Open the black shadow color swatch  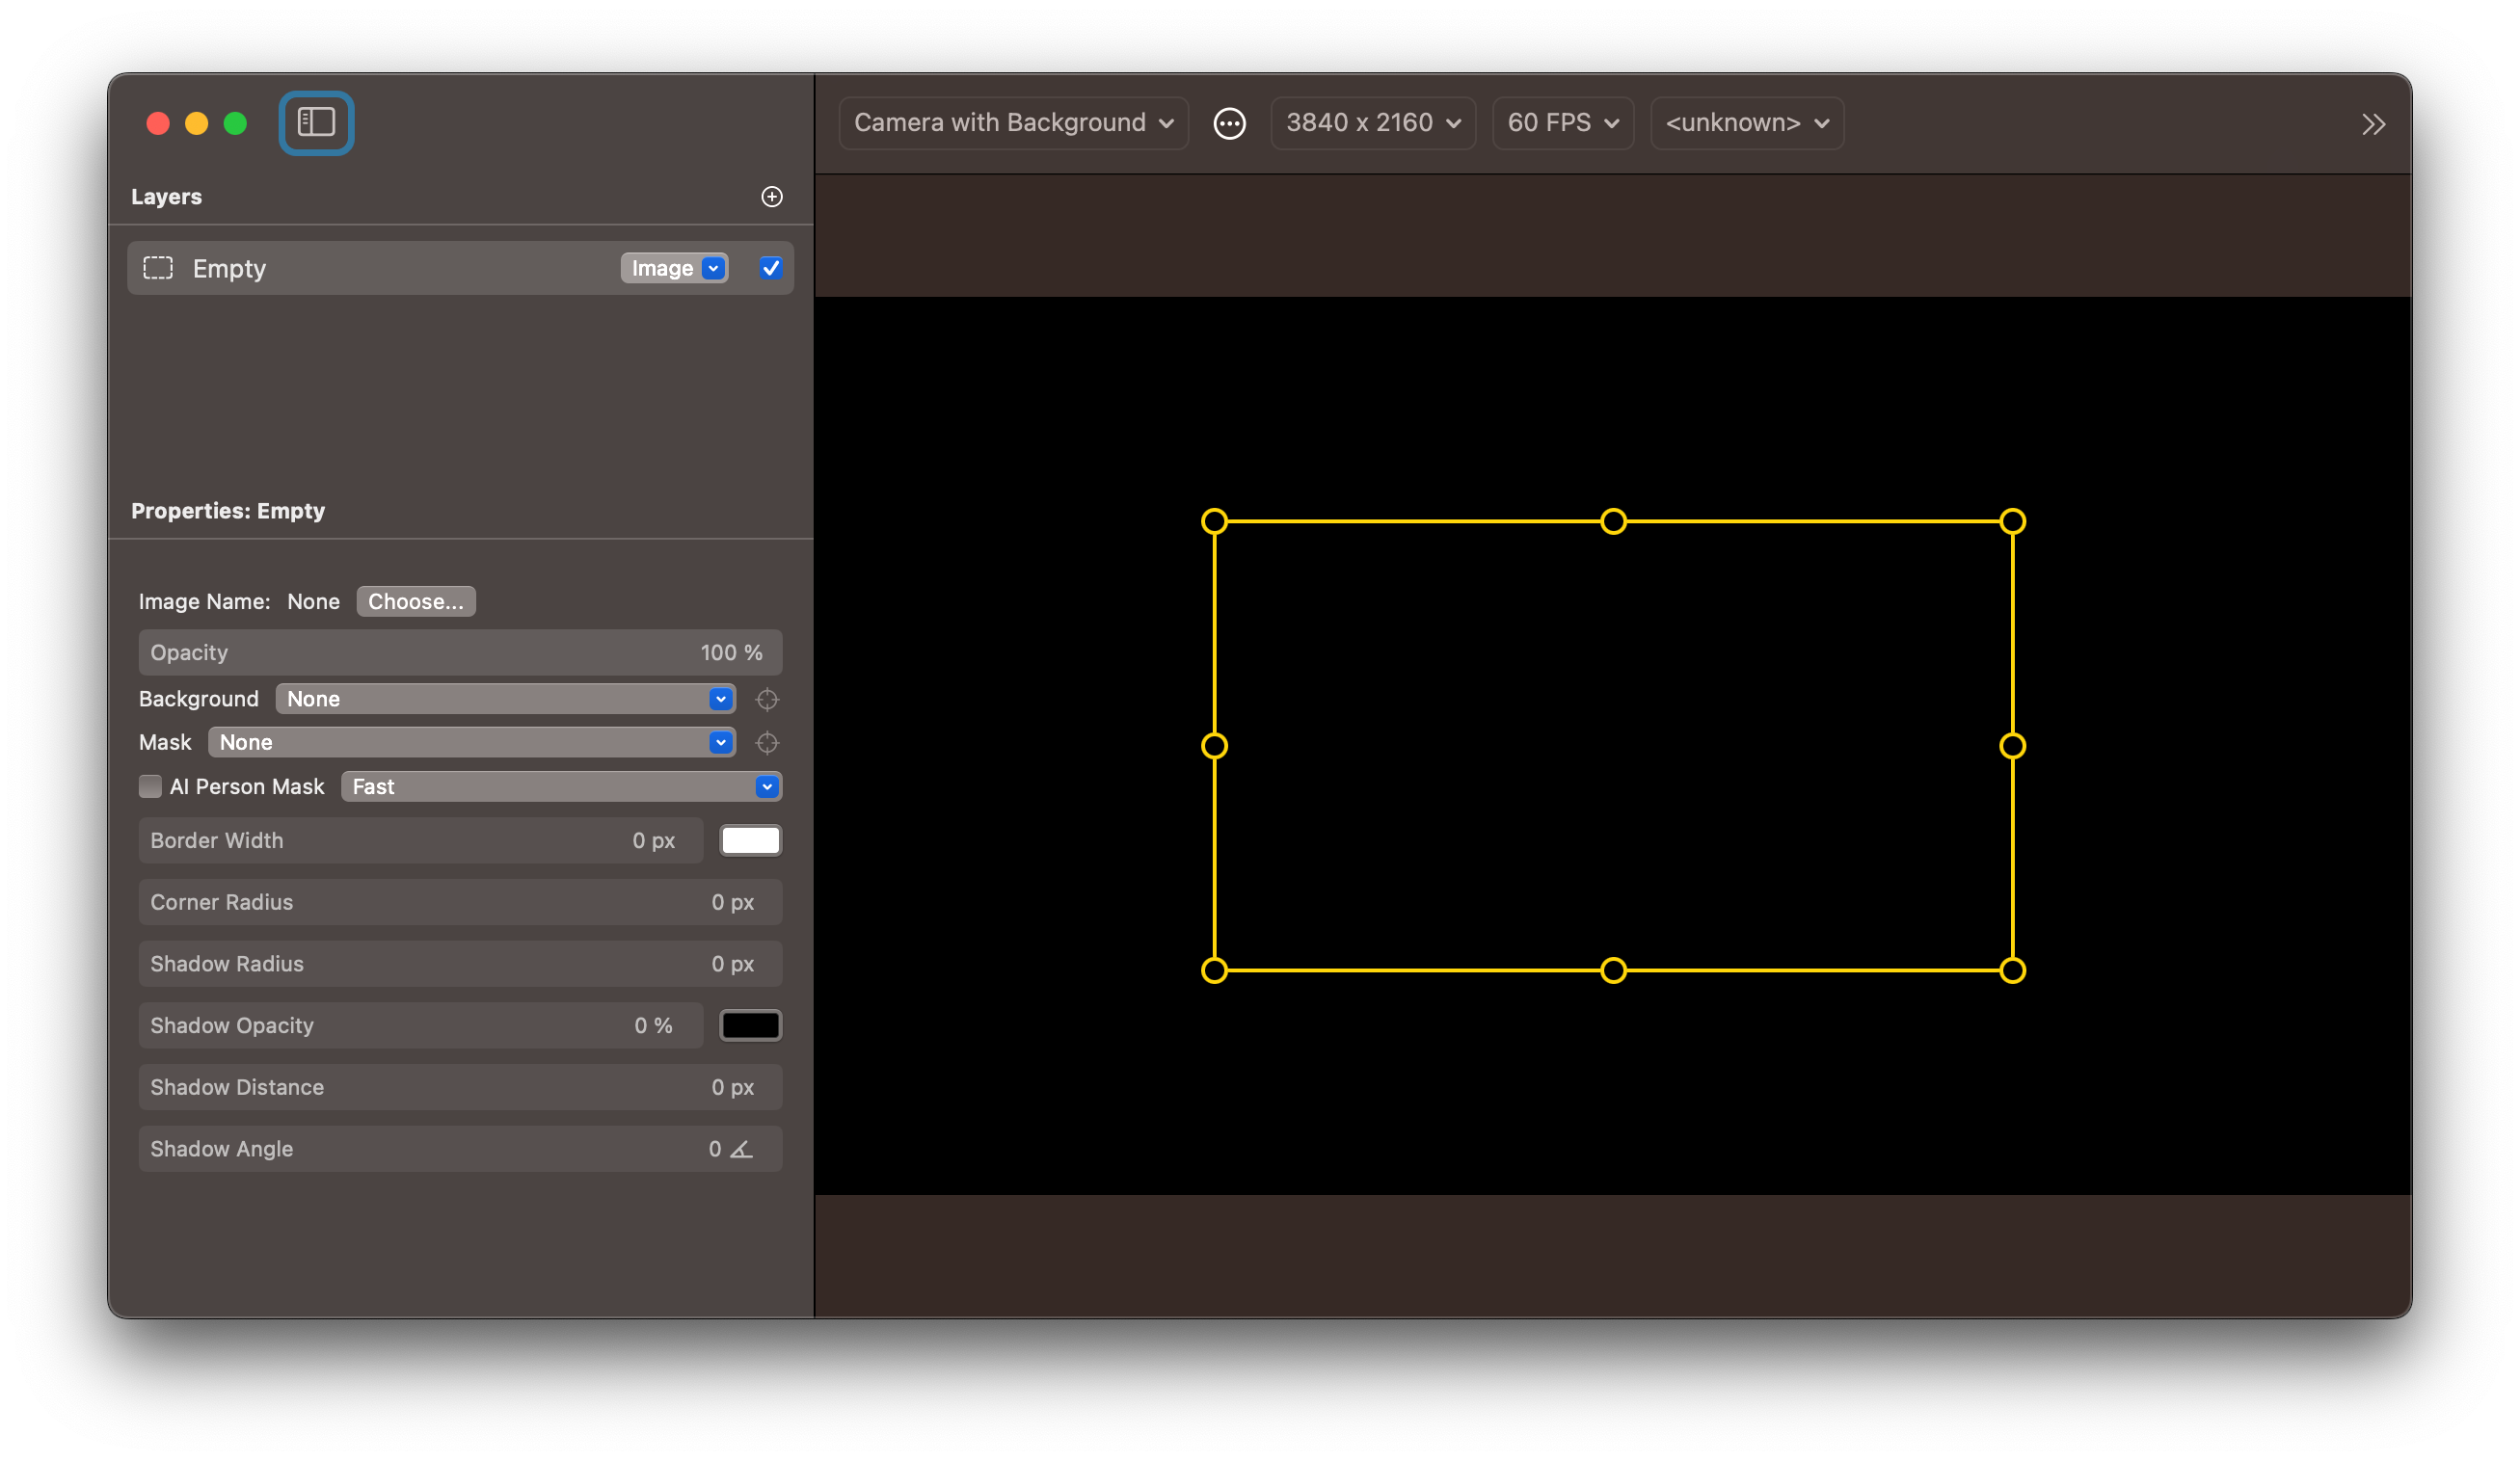pyautogui.click(x=750, y=1025)
